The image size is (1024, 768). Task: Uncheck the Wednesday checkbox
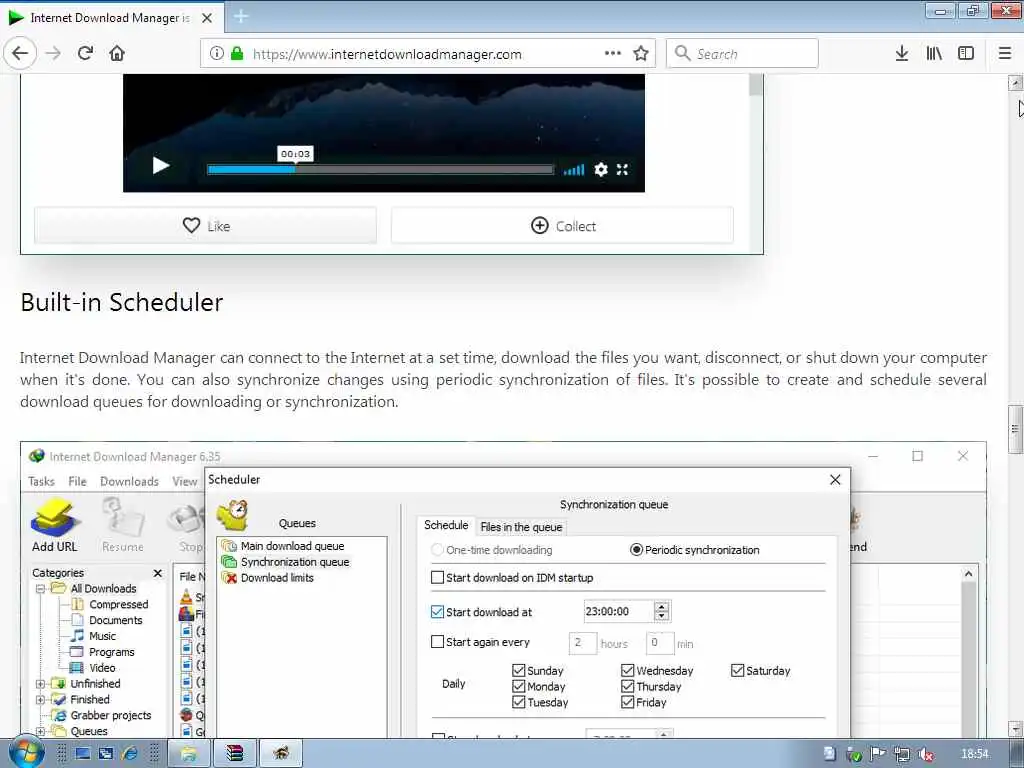click(x=628, y=671)
